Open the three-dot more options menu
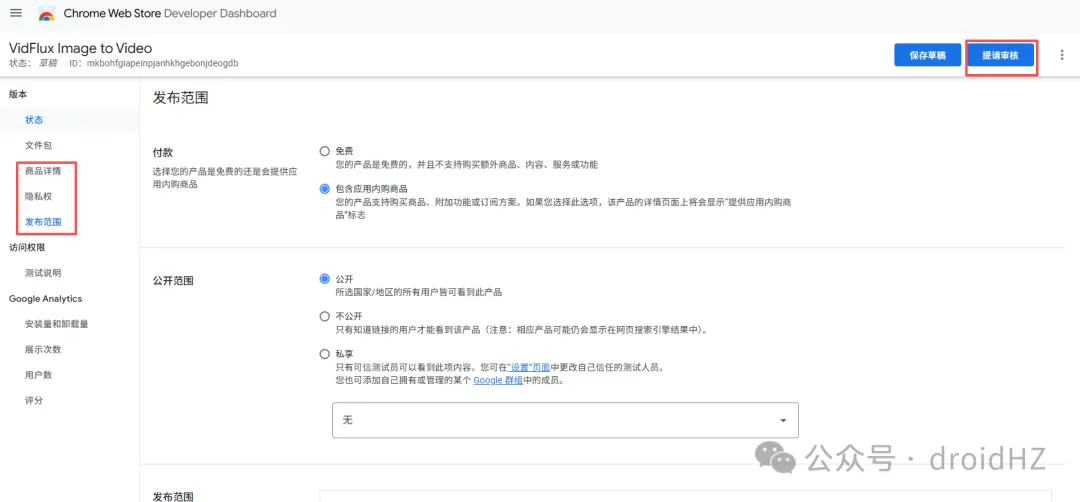Image resolution: width=1080 pixels, height=502 pixels. tap(1060, 55)
